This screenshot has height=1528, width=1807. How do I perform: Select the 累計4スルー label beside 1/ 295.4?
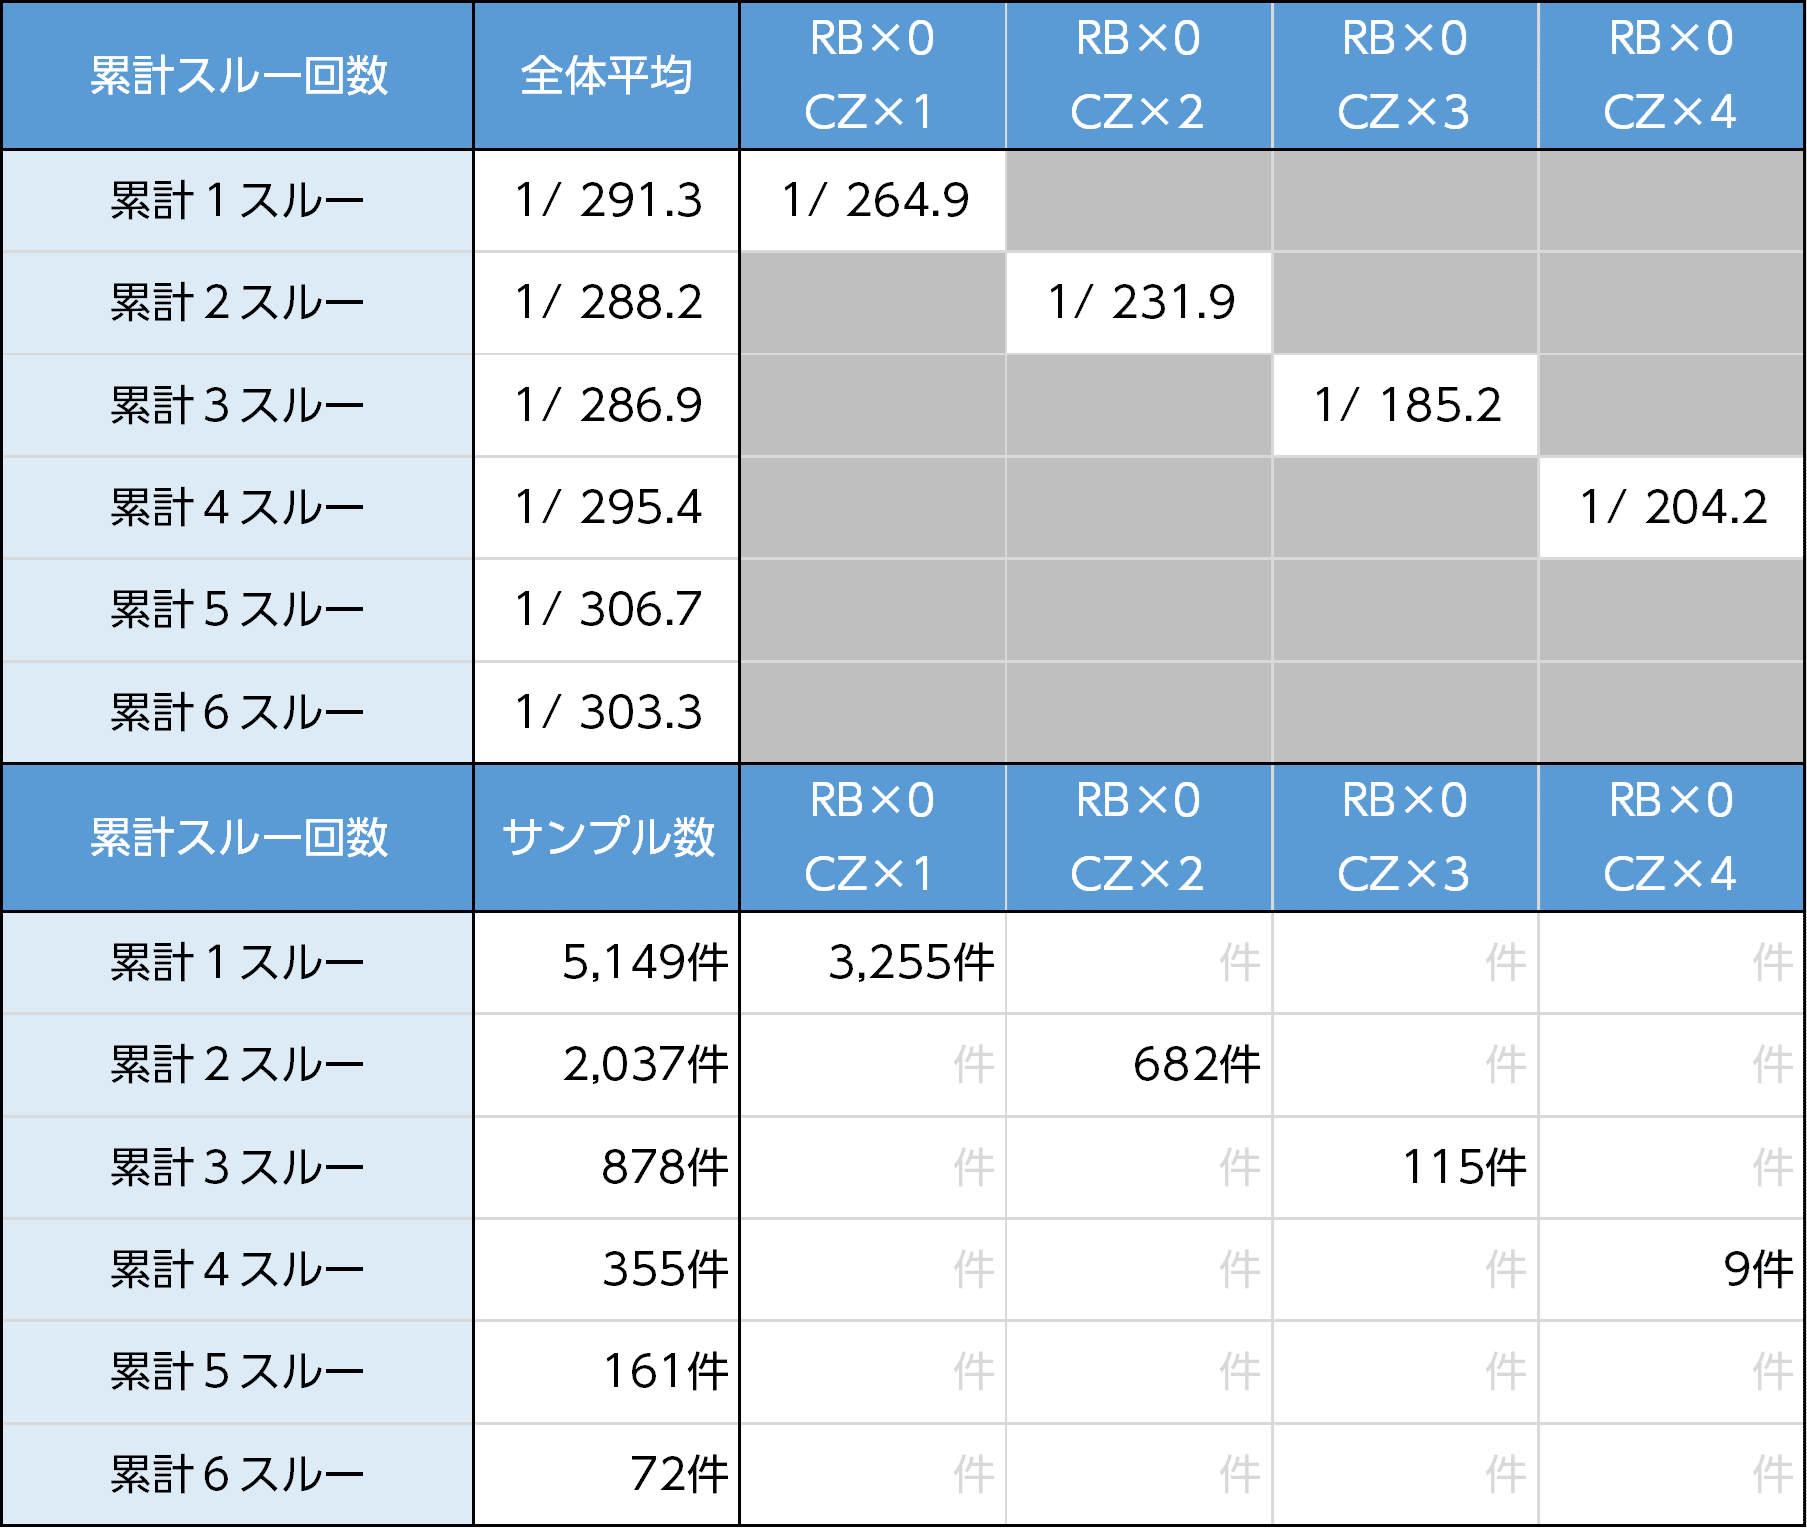[238, 507]
